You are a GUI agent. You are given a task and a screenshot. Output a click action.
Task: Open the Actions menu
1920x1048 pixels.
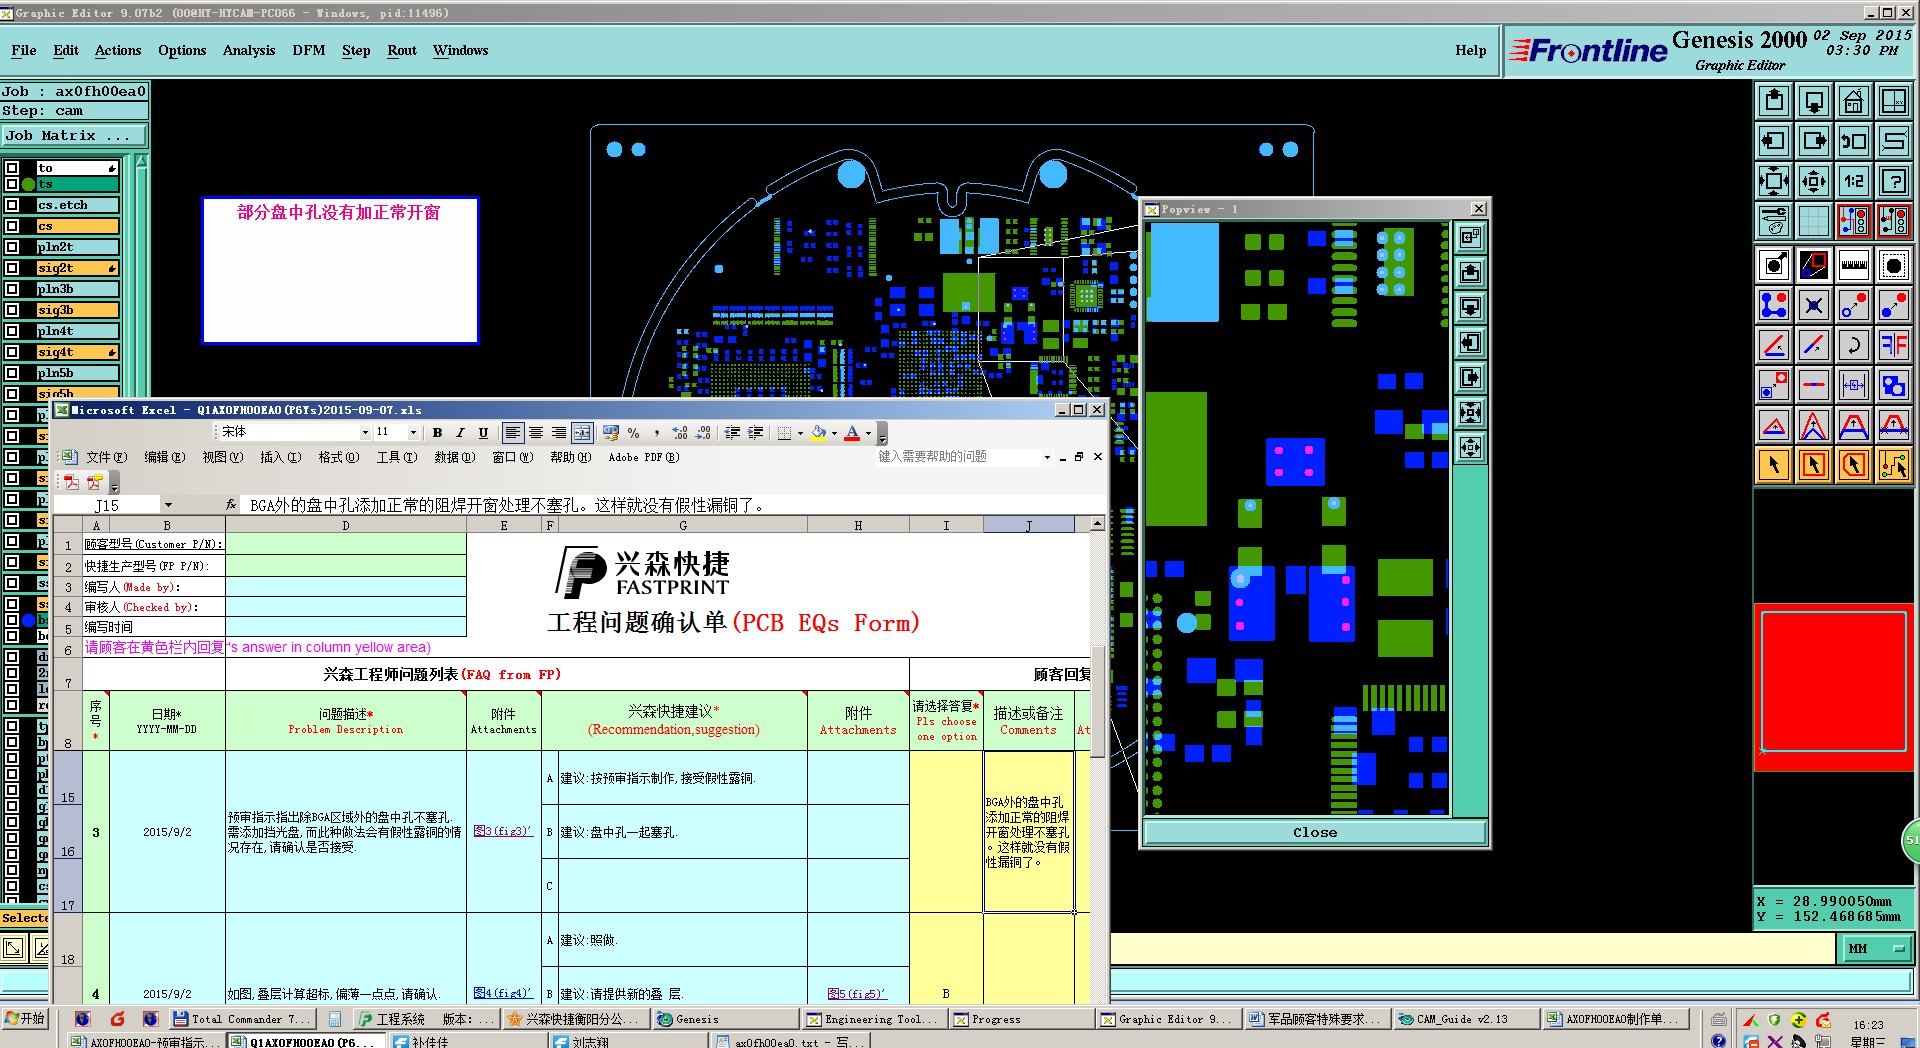(x=118, y=50)
